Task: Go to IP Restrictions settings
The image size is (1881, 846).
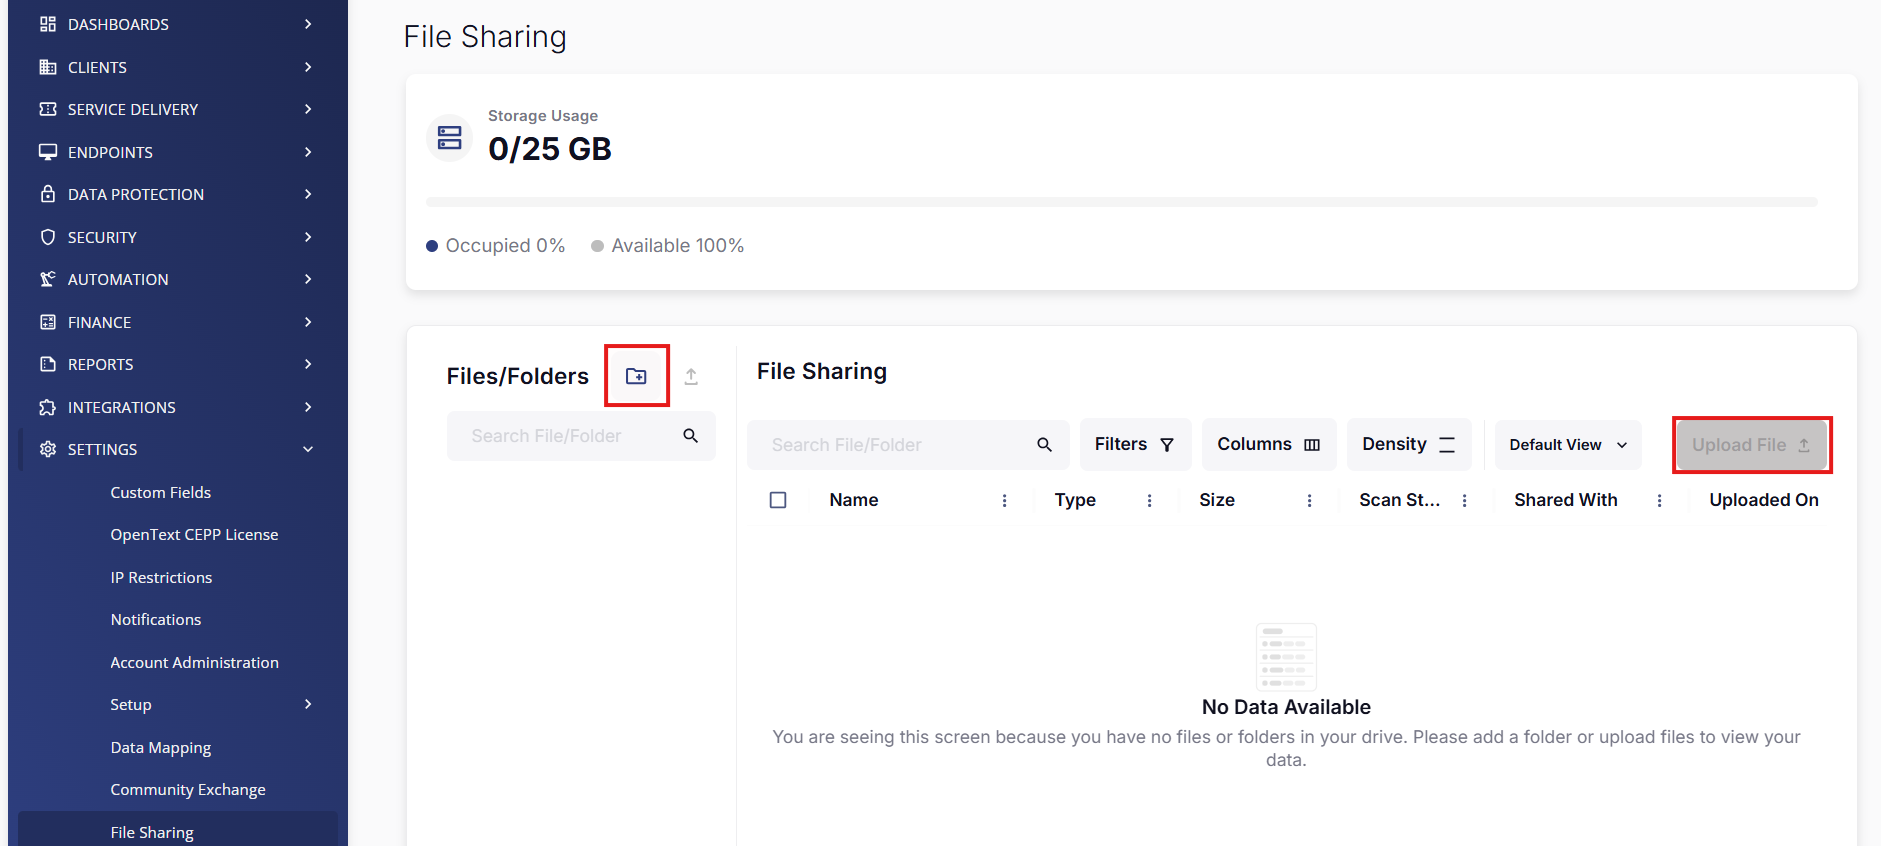Action: coord(161,578)
